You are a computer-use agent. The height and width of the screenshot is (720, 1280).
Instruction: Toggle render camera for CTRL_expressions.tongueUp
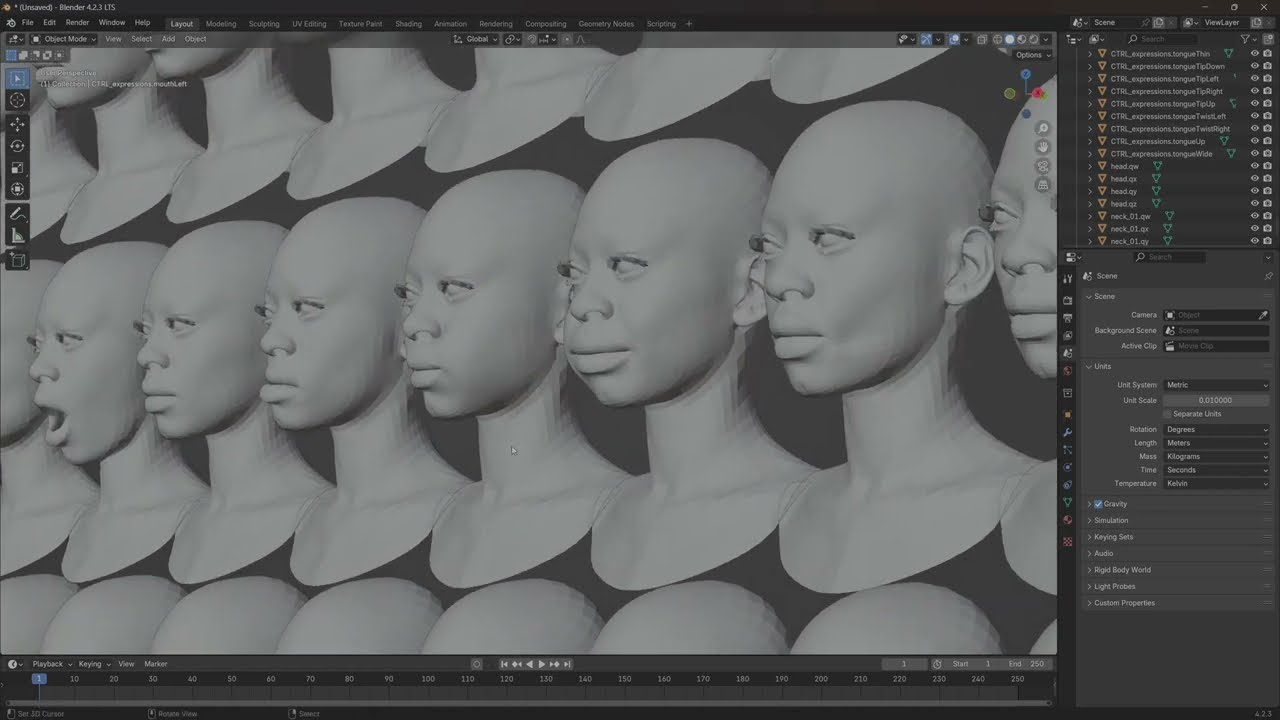[x=1268, y=141]
